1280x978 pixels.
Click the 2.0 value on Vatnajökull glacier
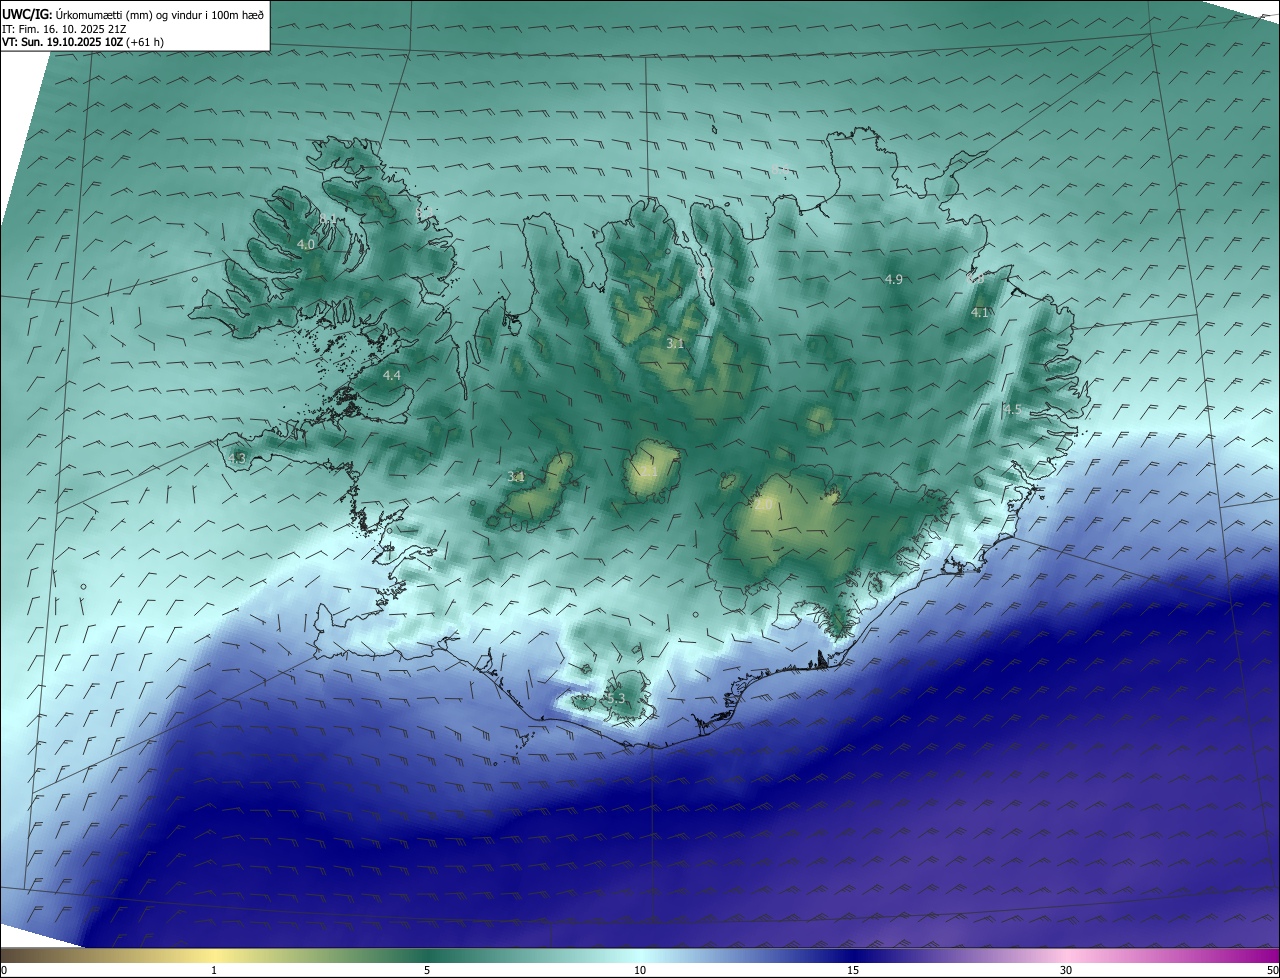(763, 506)
